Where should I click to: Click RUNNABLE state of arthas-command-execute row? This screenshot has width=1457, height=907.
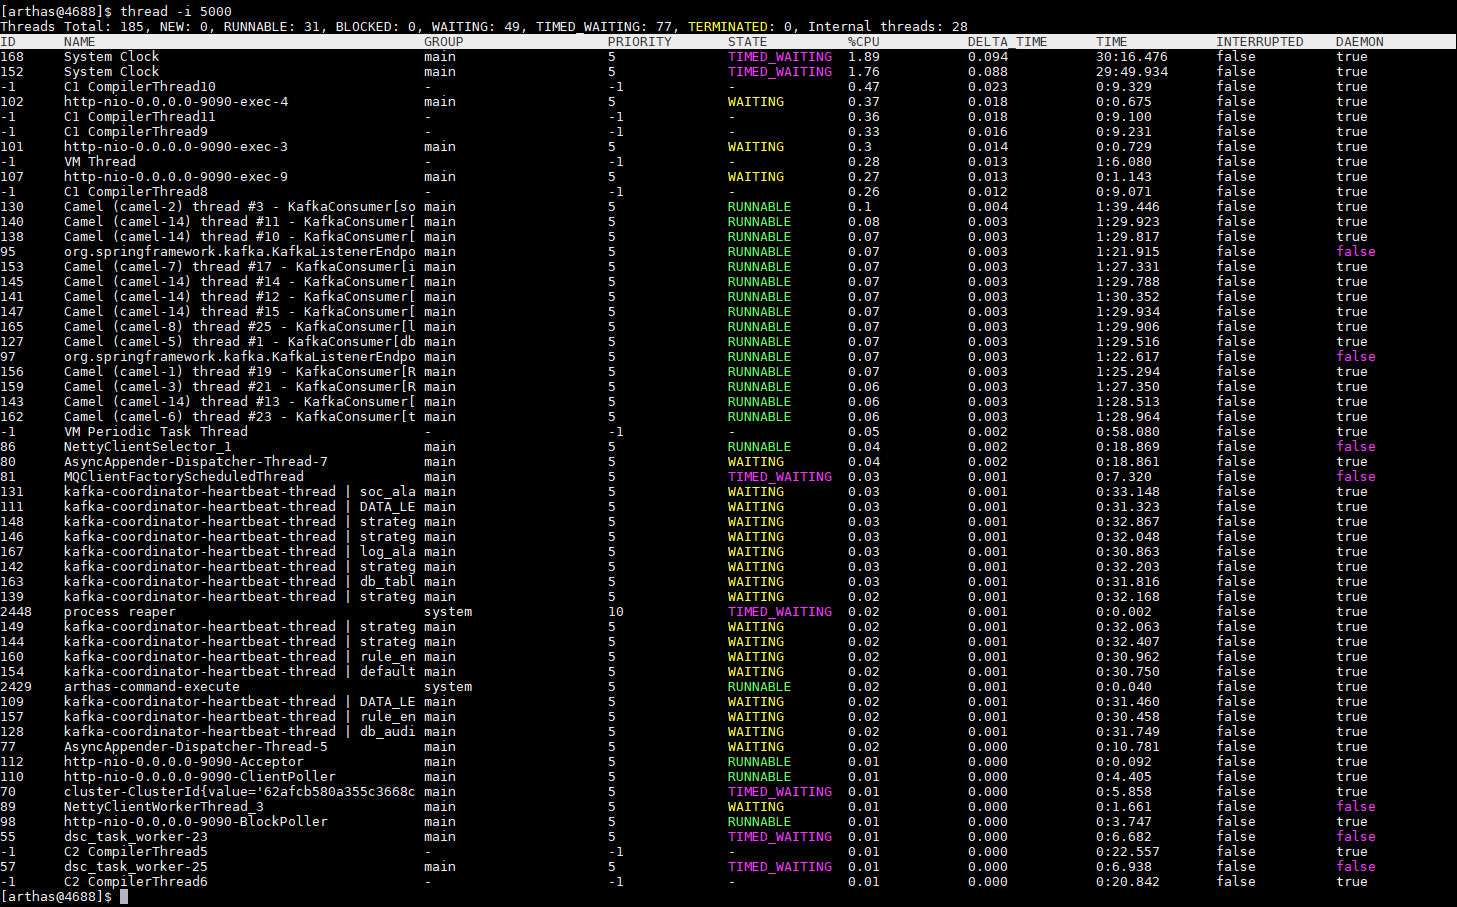pyautogui.click(x=760, y=687)
